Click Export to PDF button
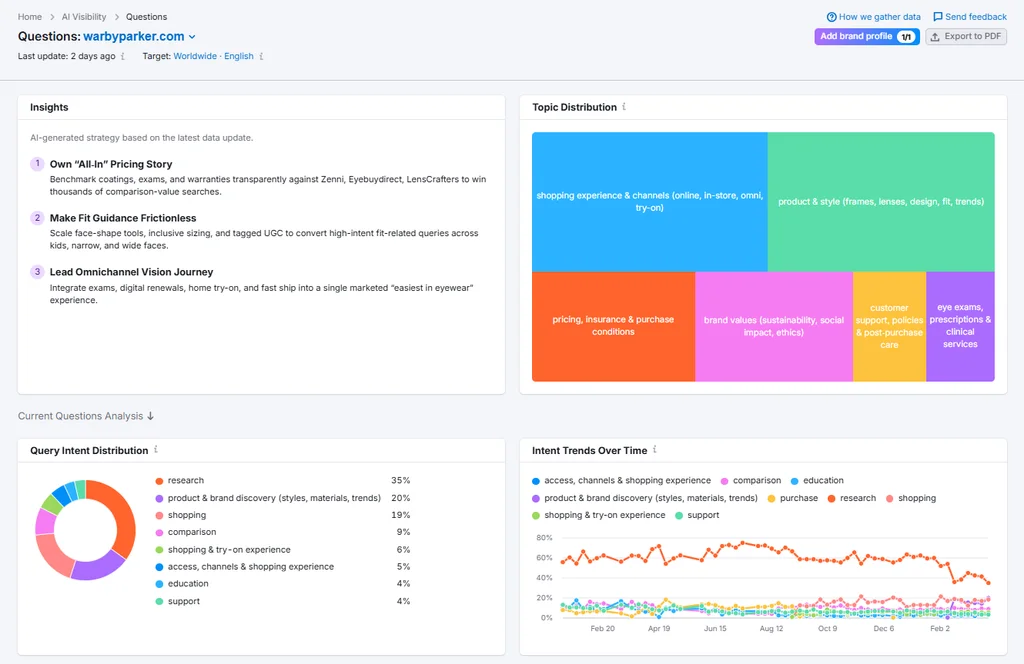Screen dimensions: 1024x664 click(966, 37)
